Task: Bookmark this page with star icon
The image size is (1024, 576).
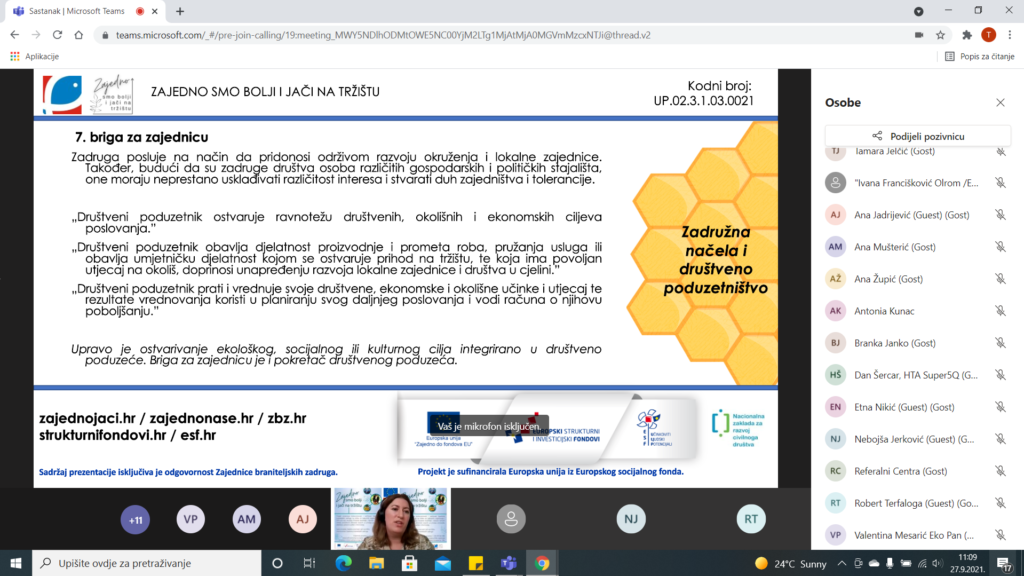Action: [942, 34]
